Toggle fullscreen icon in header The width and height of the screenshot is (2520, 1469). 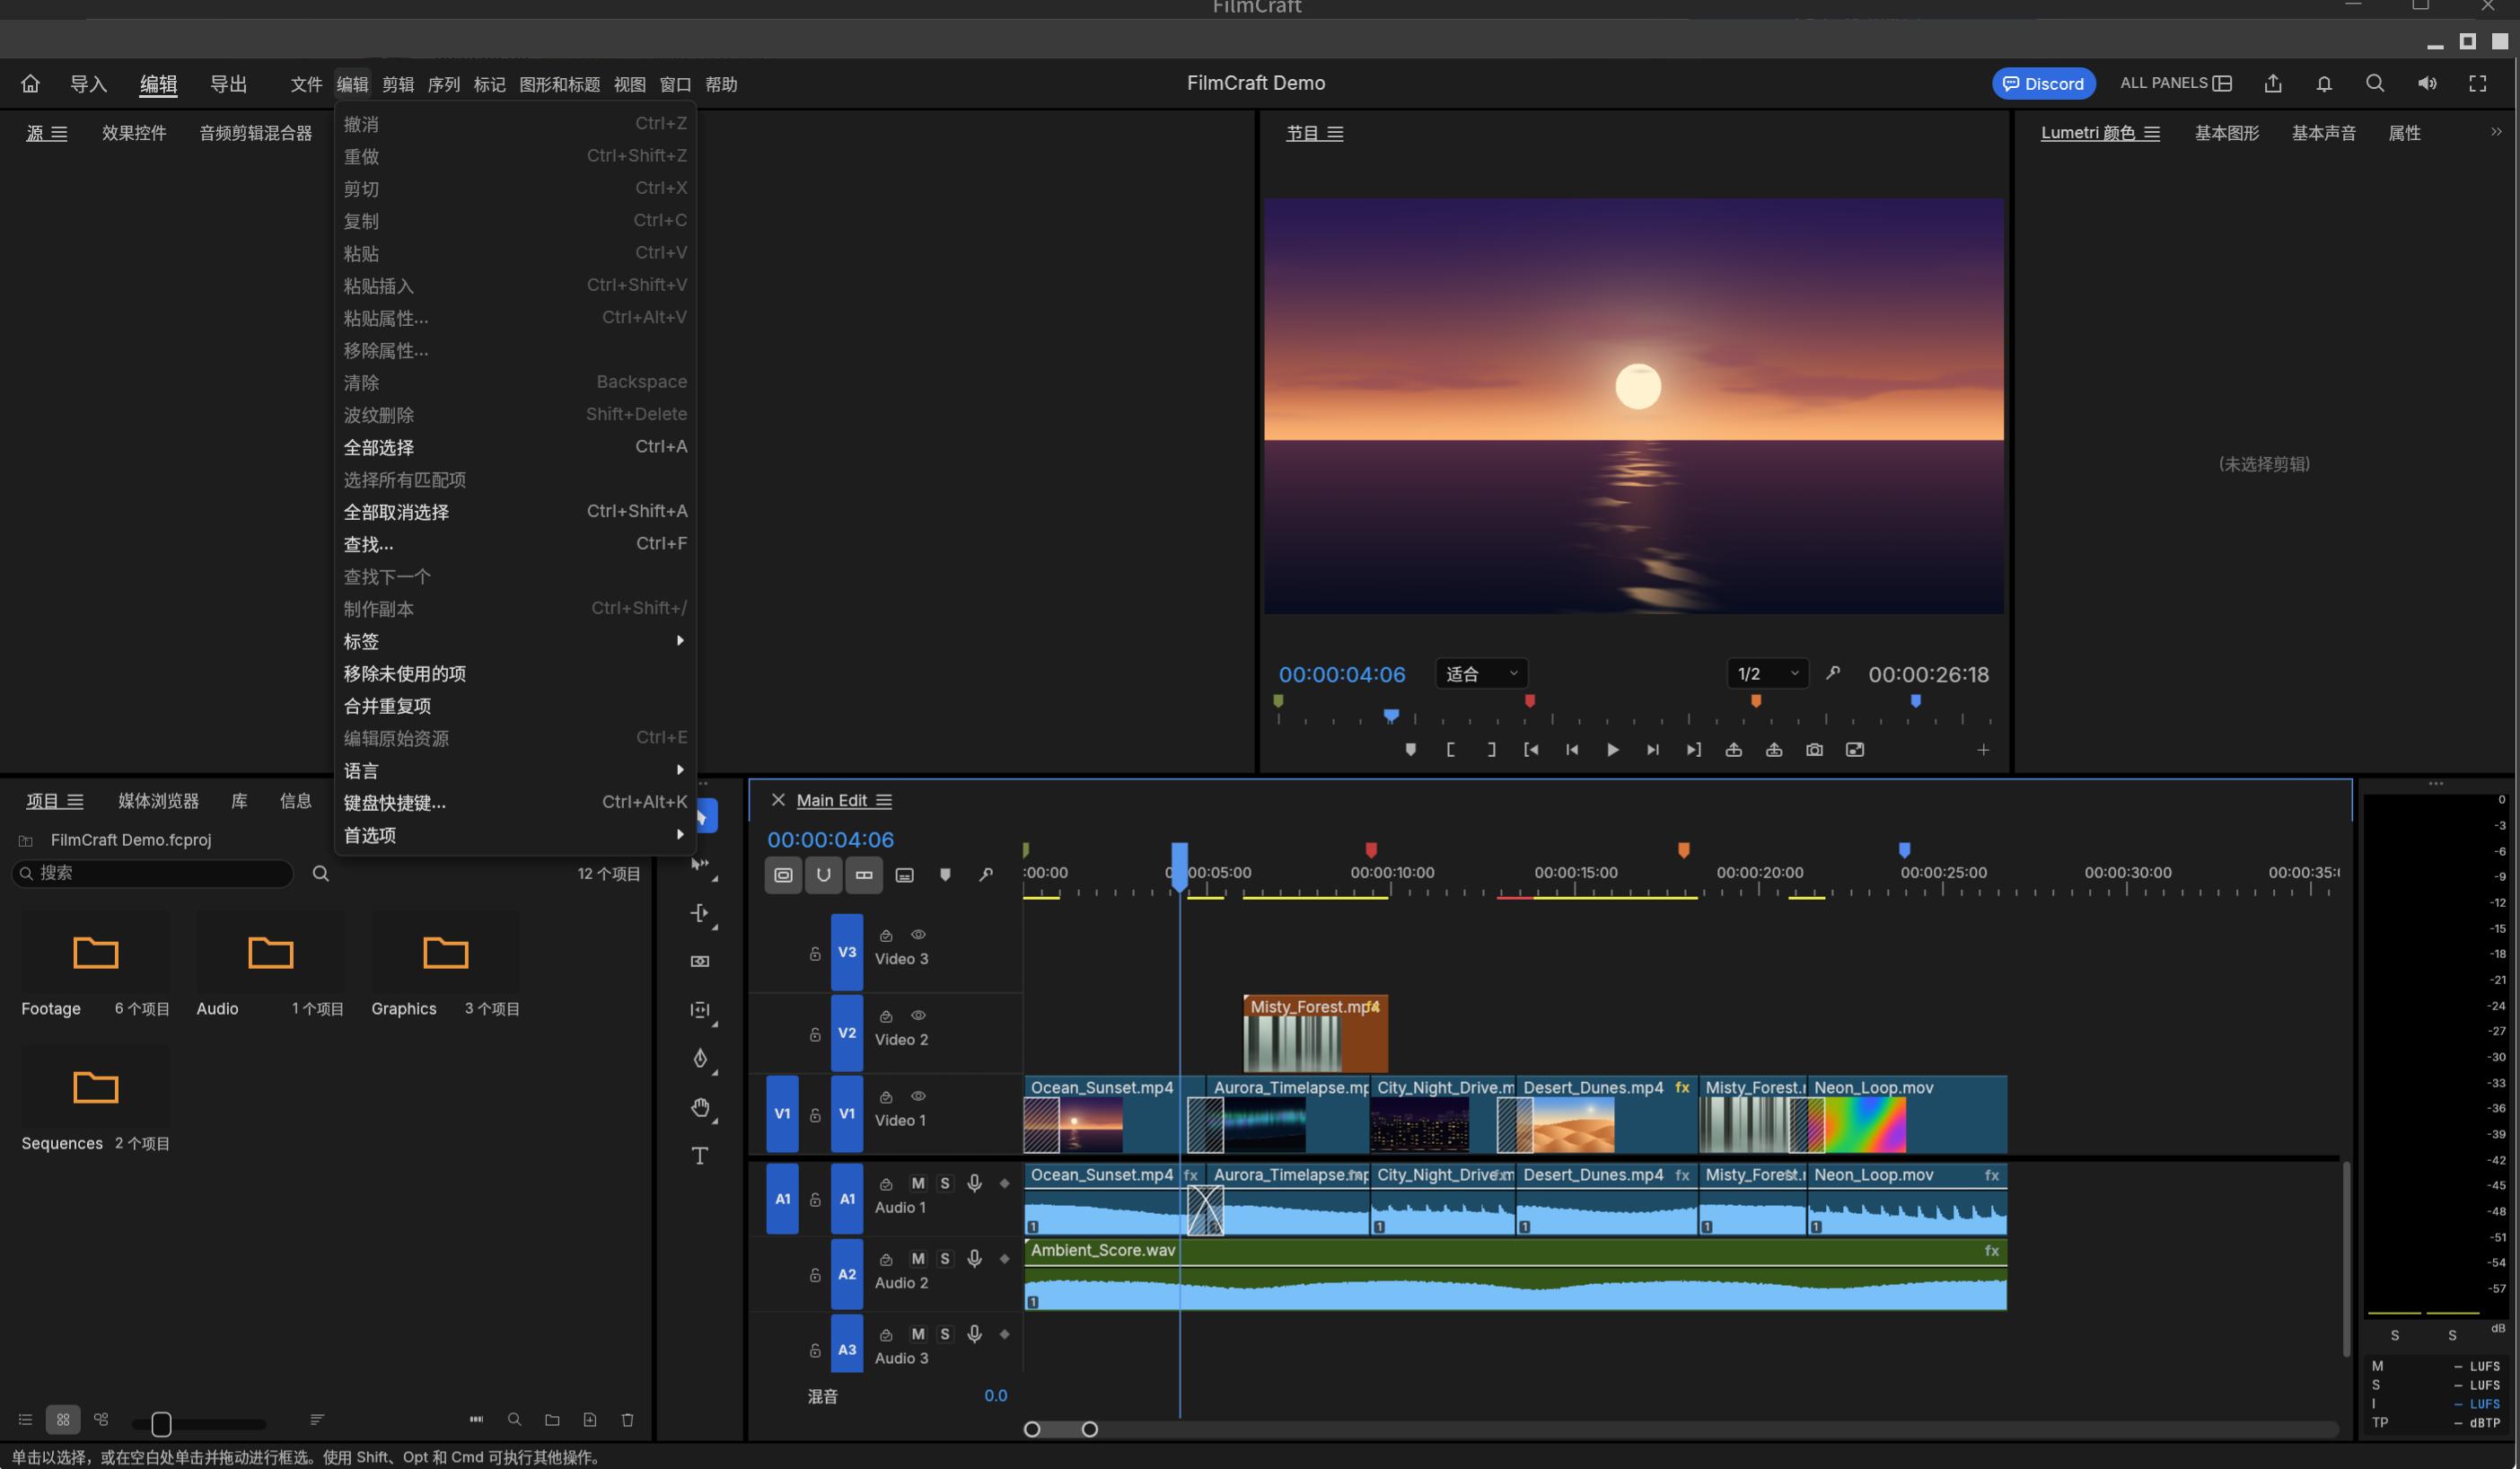tap(2478, 84)
